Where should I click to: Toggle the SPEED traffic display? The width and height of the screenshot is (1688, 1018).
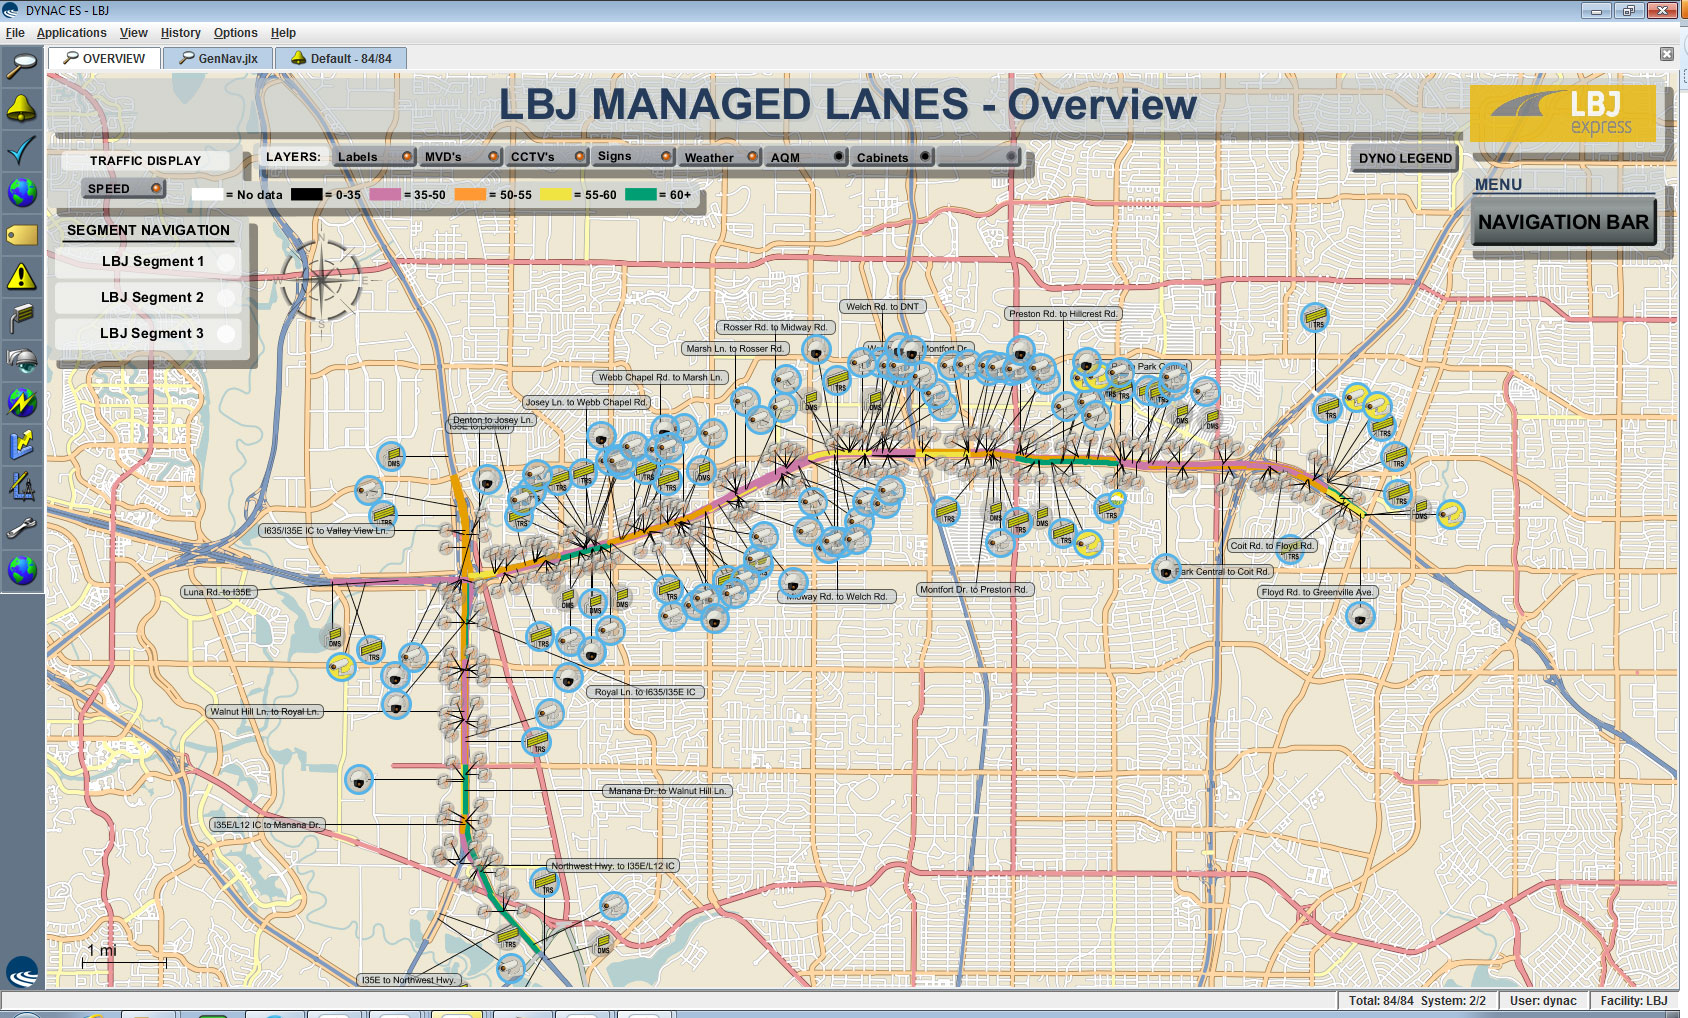click(124, 188)
